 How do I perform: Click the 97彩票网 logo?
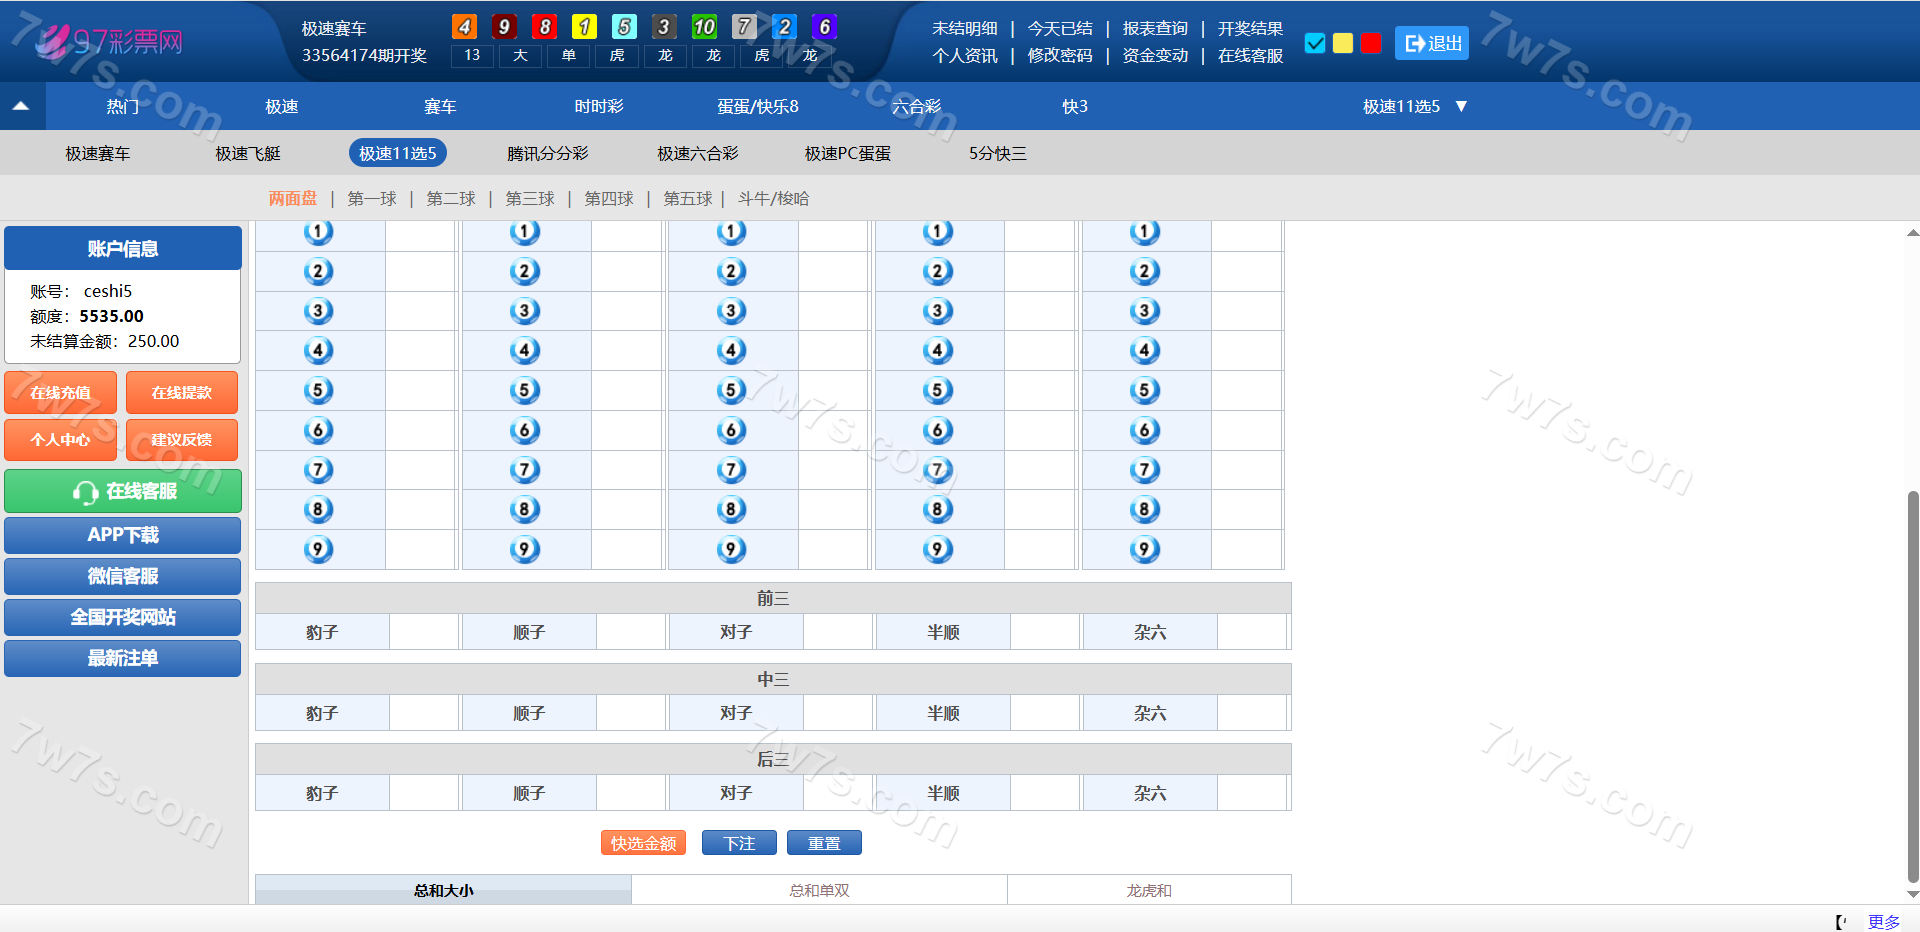(x=110, y=42)
